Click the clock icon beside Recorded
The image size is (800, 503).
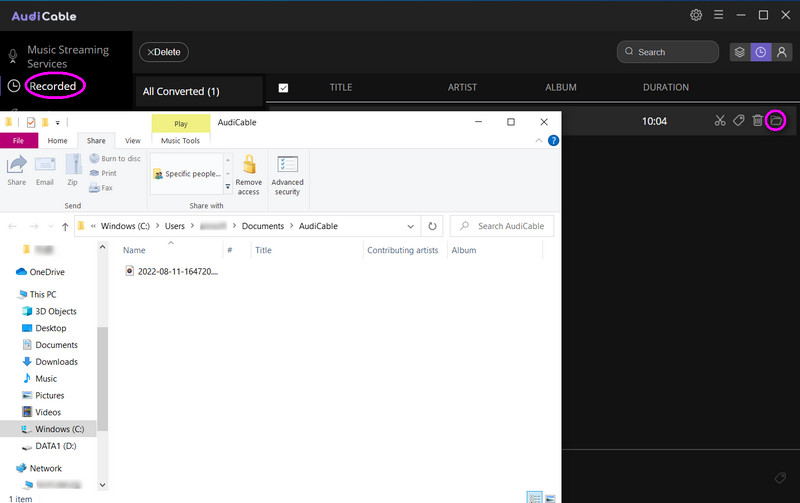point(14,86)
